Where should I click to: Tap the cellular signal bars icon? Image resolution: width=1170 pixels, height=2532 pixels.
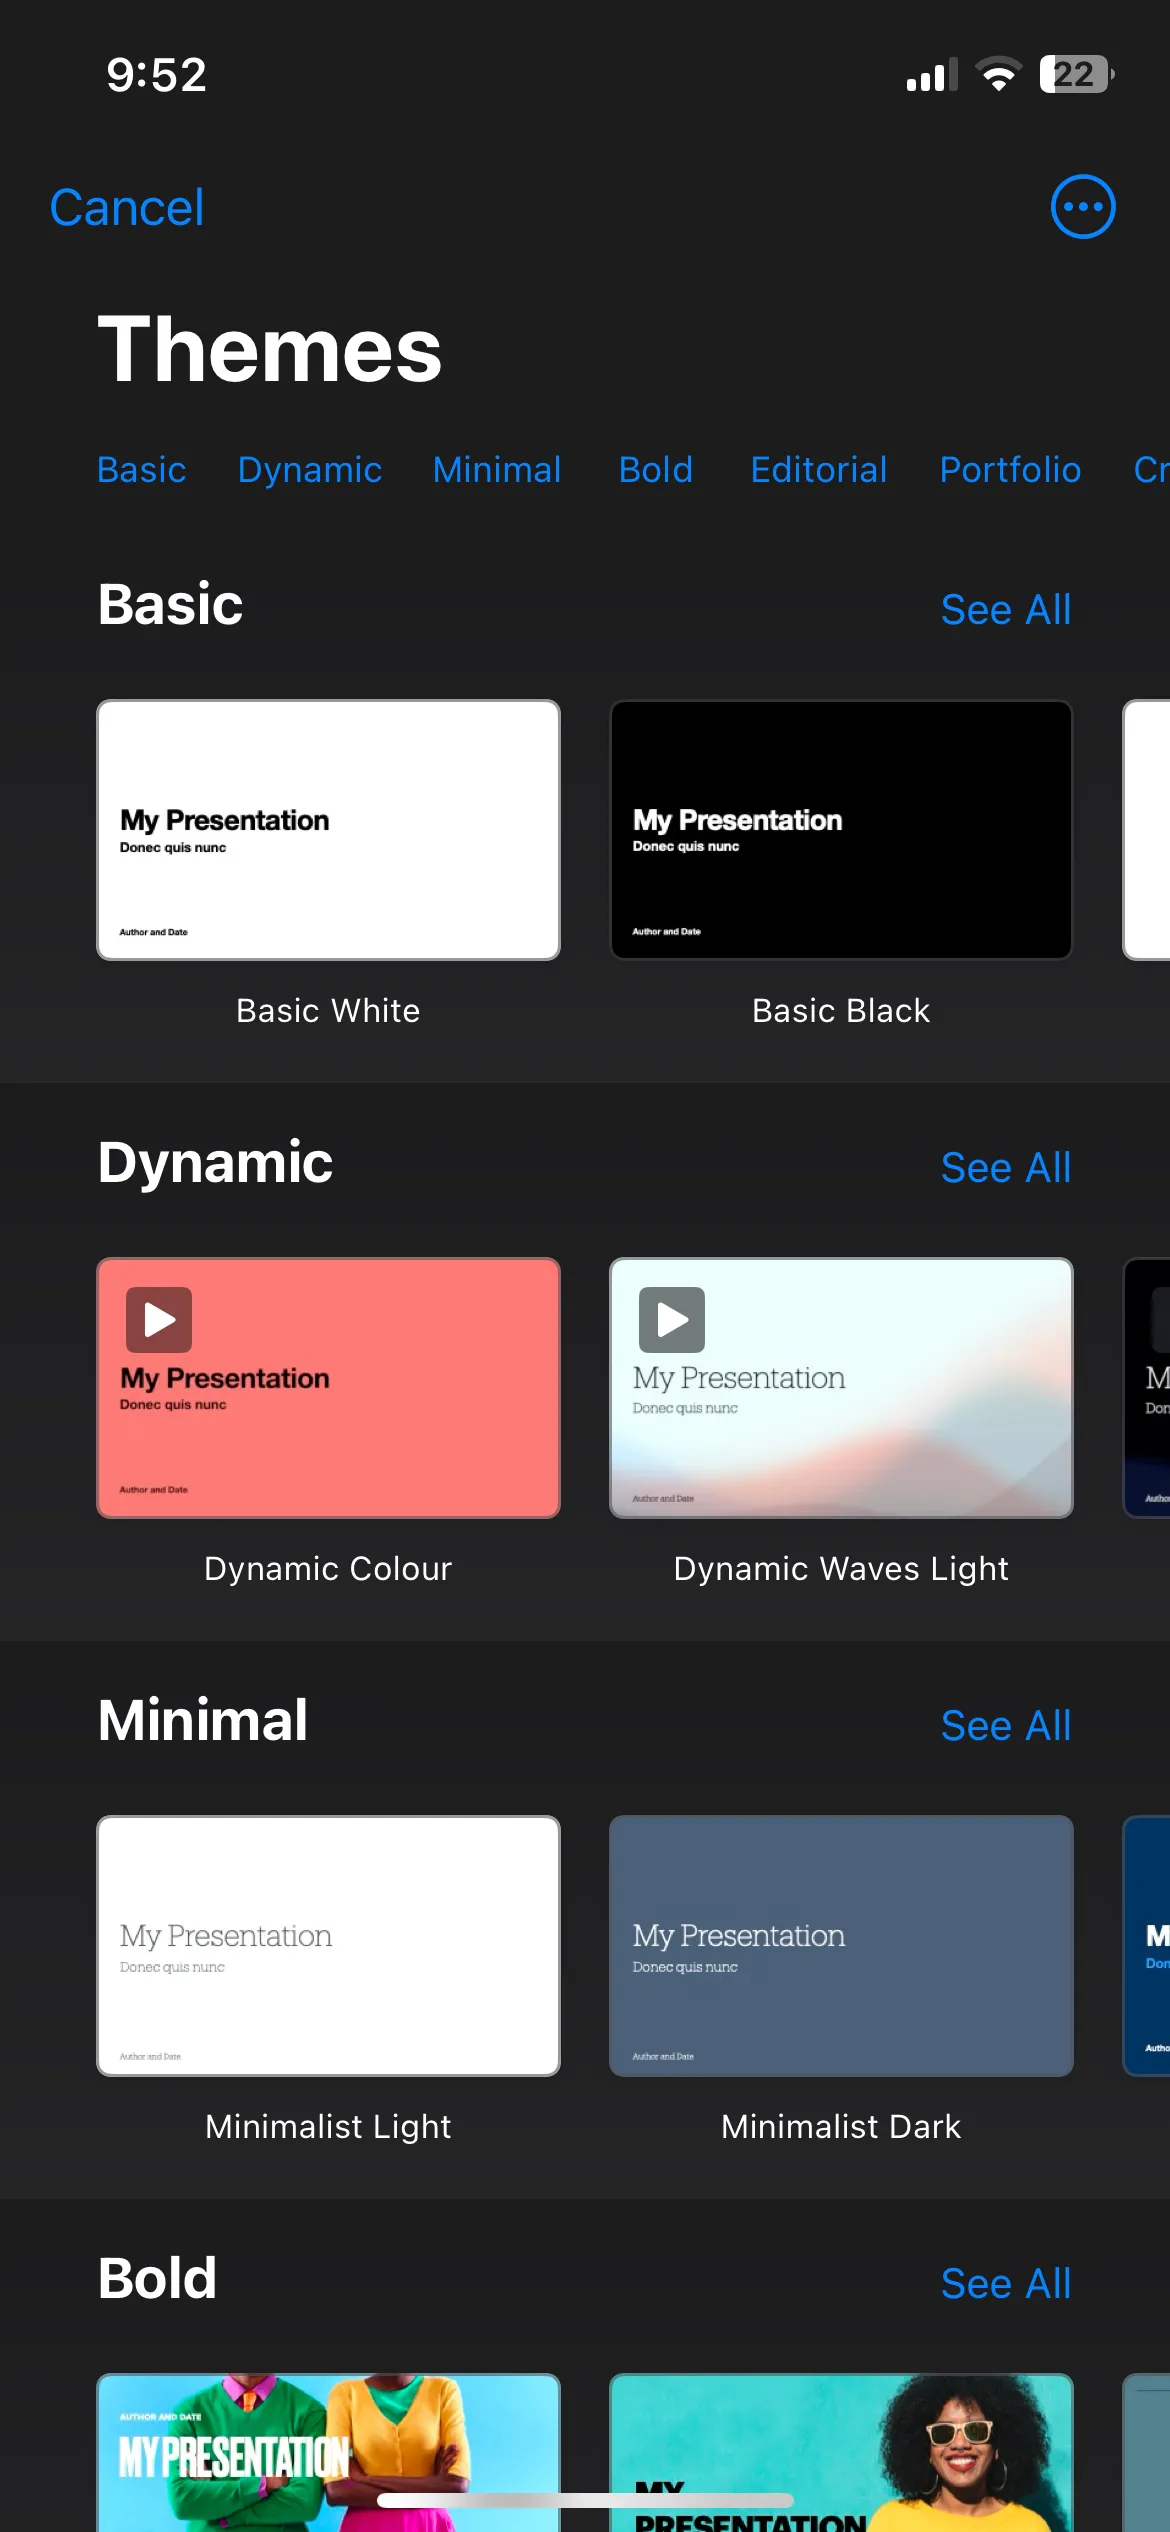932,75
